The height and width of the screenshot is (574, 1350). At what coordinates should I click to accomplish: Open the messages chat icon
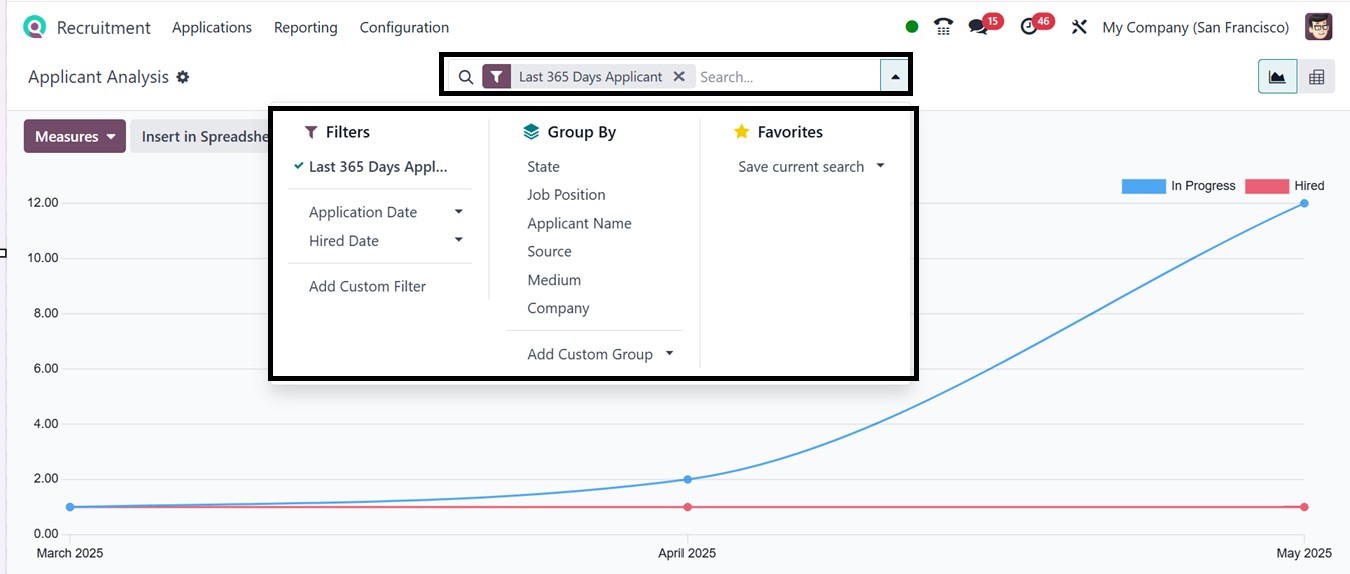click(979, 27)
